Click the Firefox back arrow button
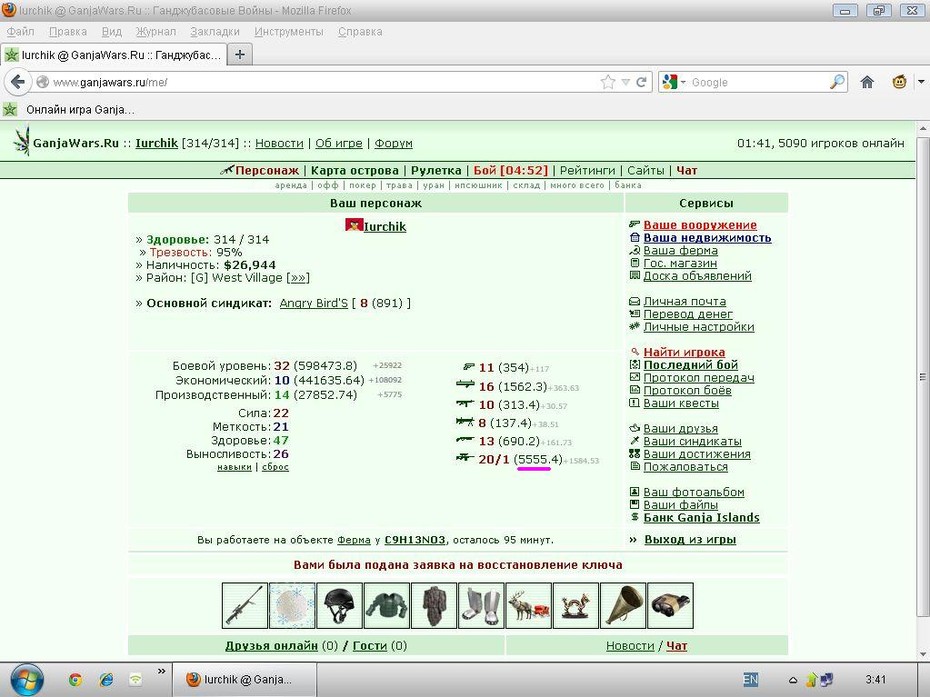 coord(18,82)
